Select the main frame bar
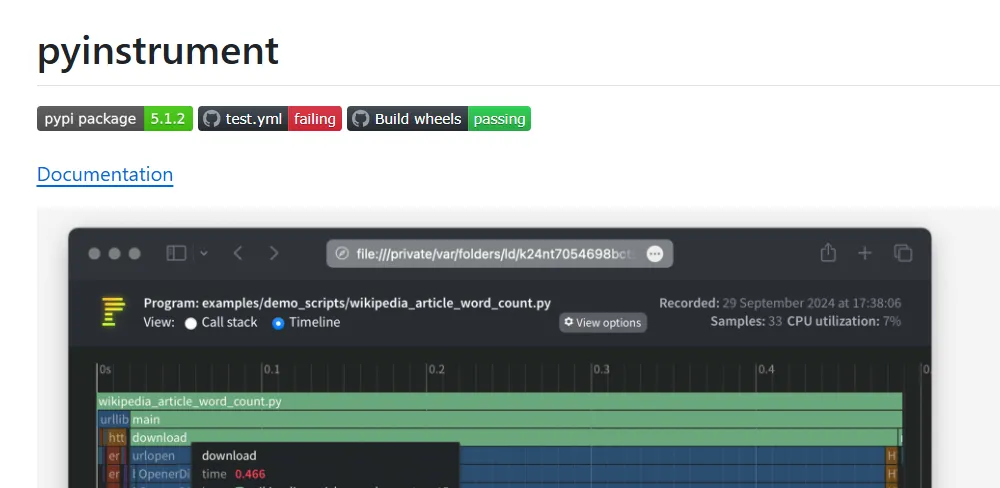Screen dimensions: 1000x488 coord(517,419)
